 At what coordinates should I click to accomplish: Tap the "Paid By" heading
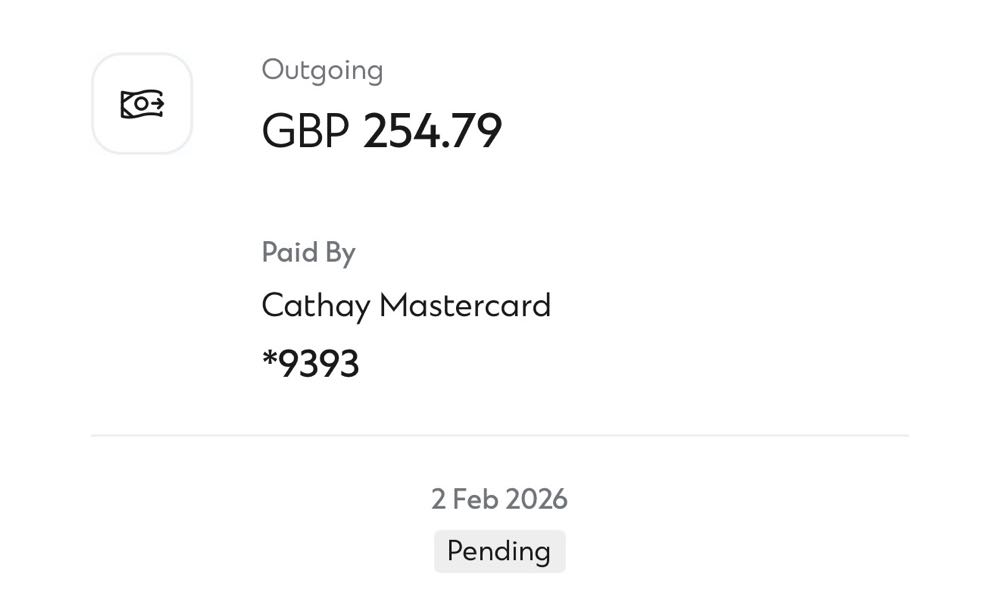308,252
